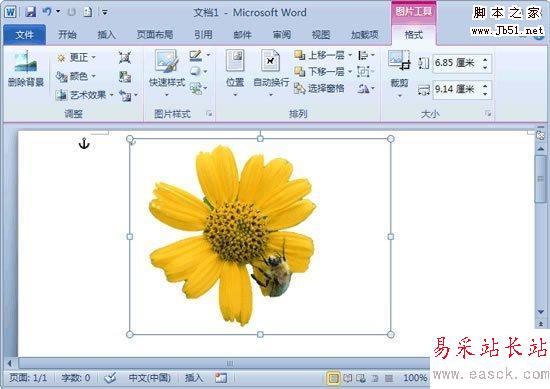Open the 自动换行 wrap text menu
Image resolution: width=550 pixels, height=389 pixels.
tap(271, 73)
